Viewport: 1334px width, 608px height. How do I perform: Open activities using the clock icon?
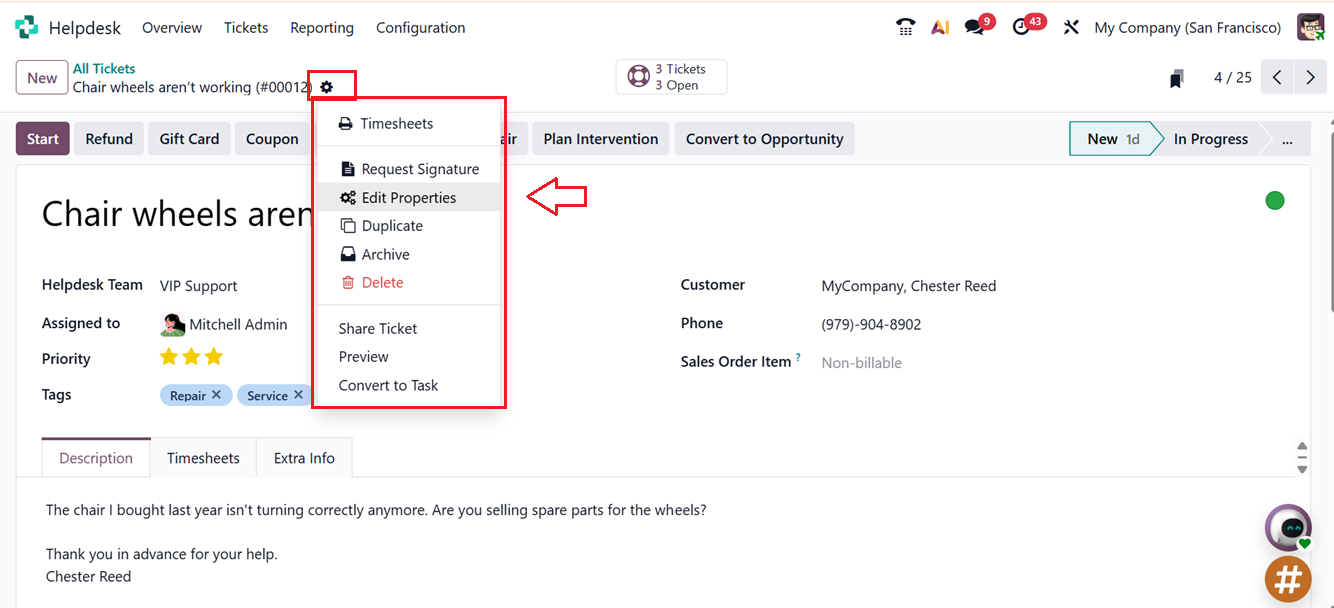point(1022,27)
